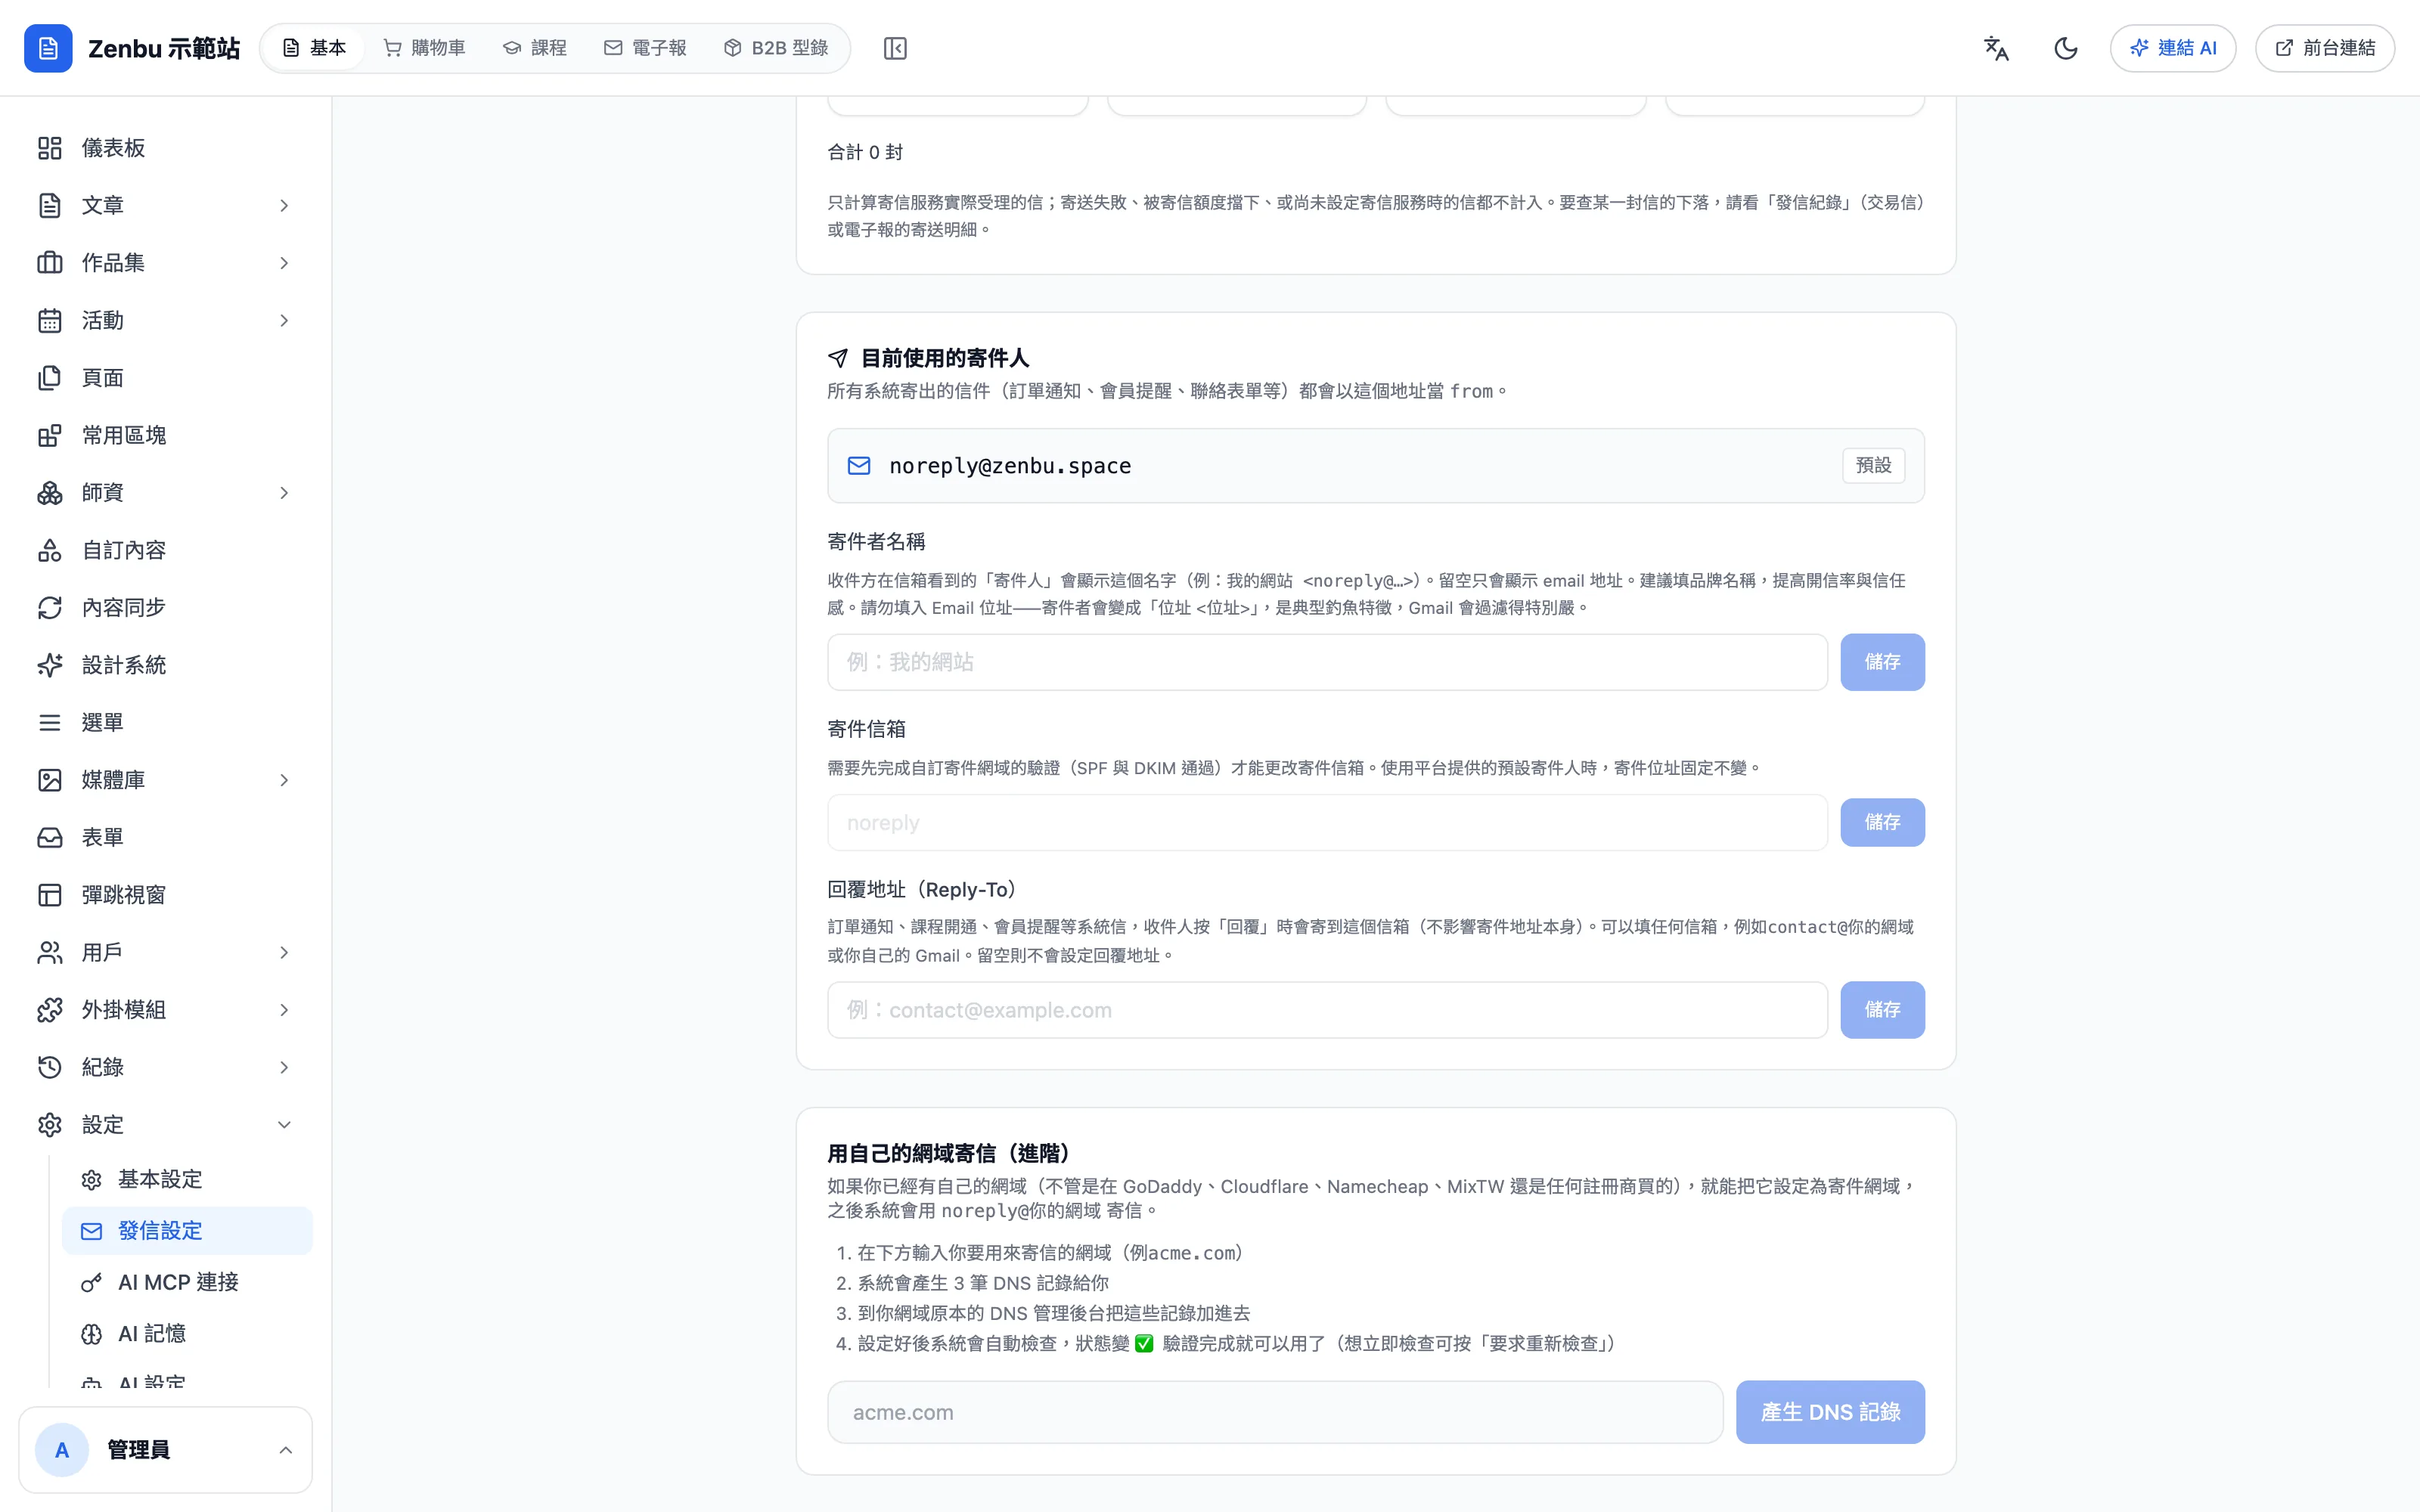
Task: Expand the 外掛模組 sidebar section
Action: tap(166, 1010)
